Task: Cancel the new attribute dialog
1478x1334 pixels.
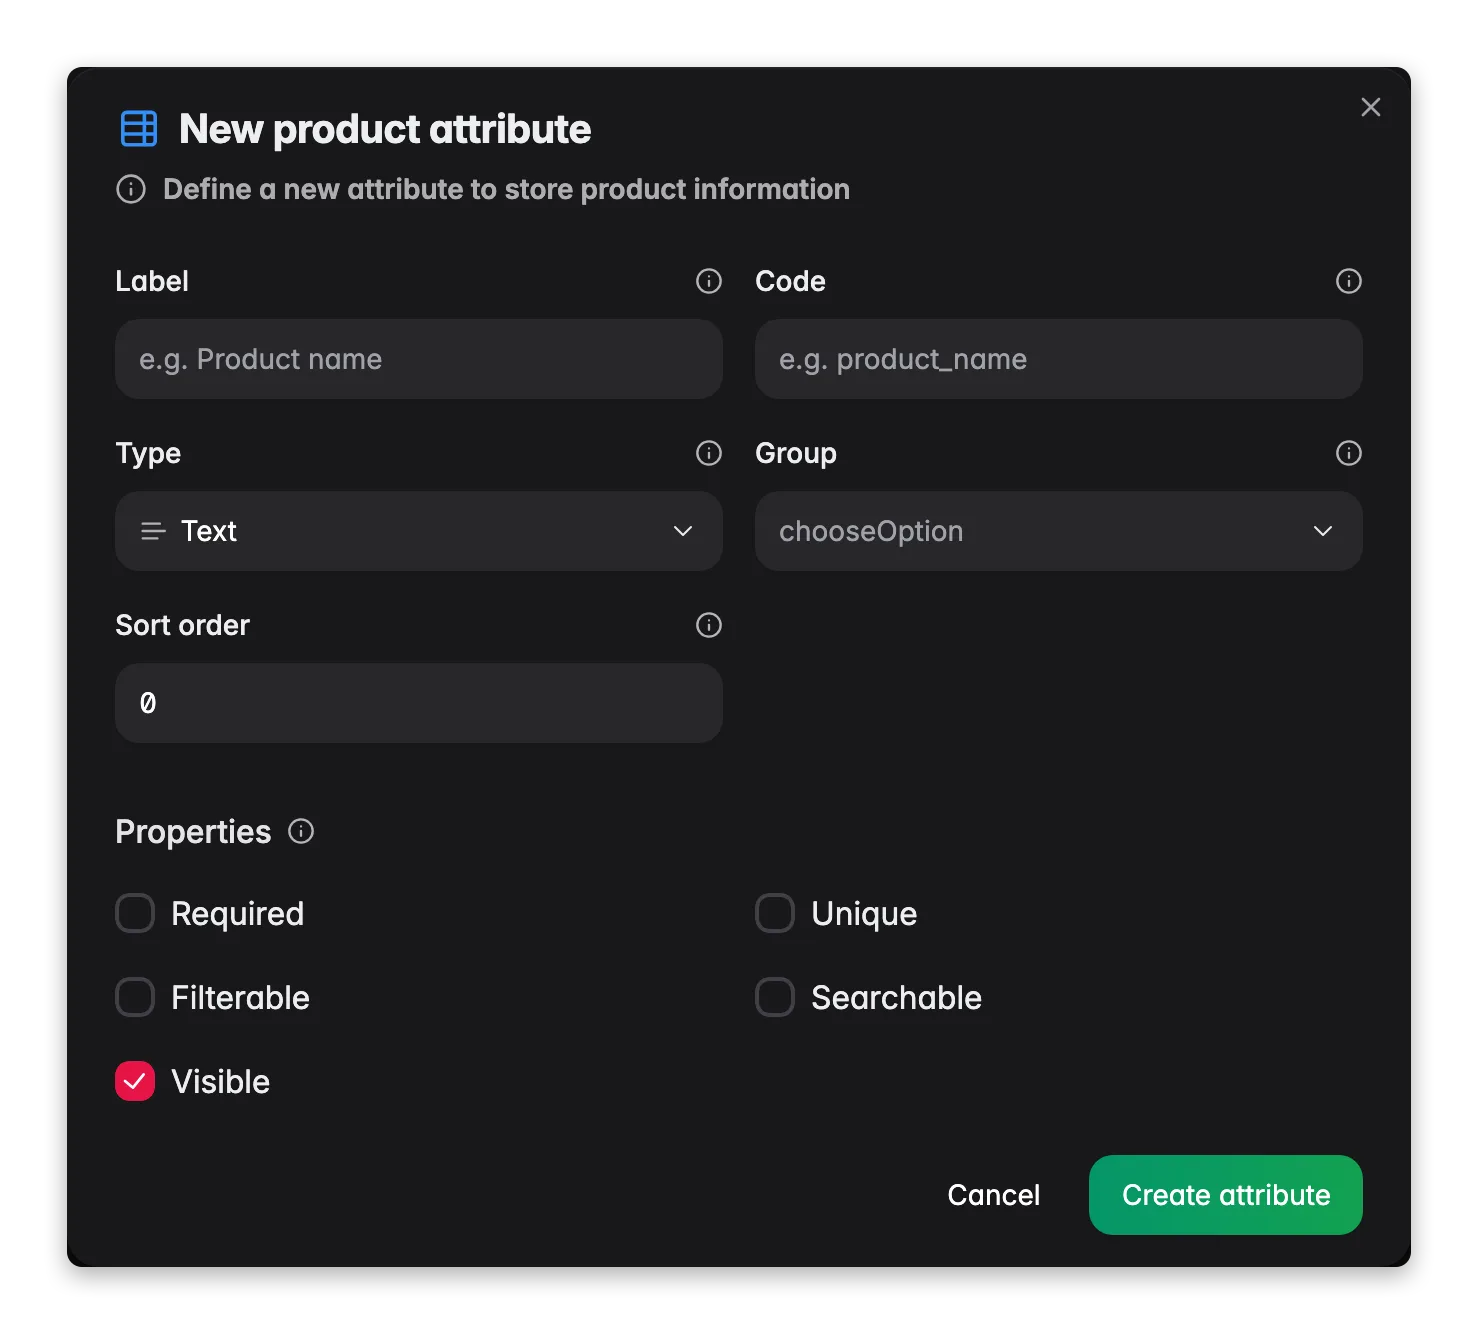Action: [x=994, y=1195]
